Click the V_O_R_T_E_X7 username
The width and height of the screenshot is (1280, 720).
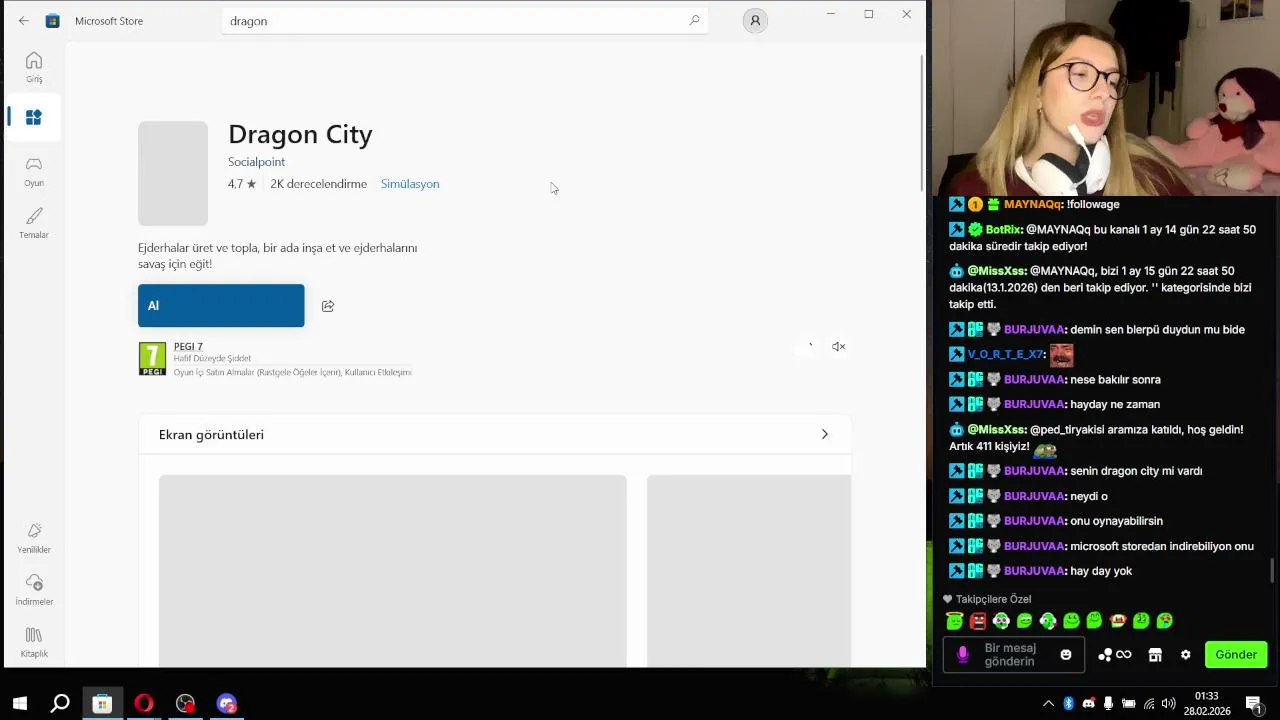click(1006, 354)
